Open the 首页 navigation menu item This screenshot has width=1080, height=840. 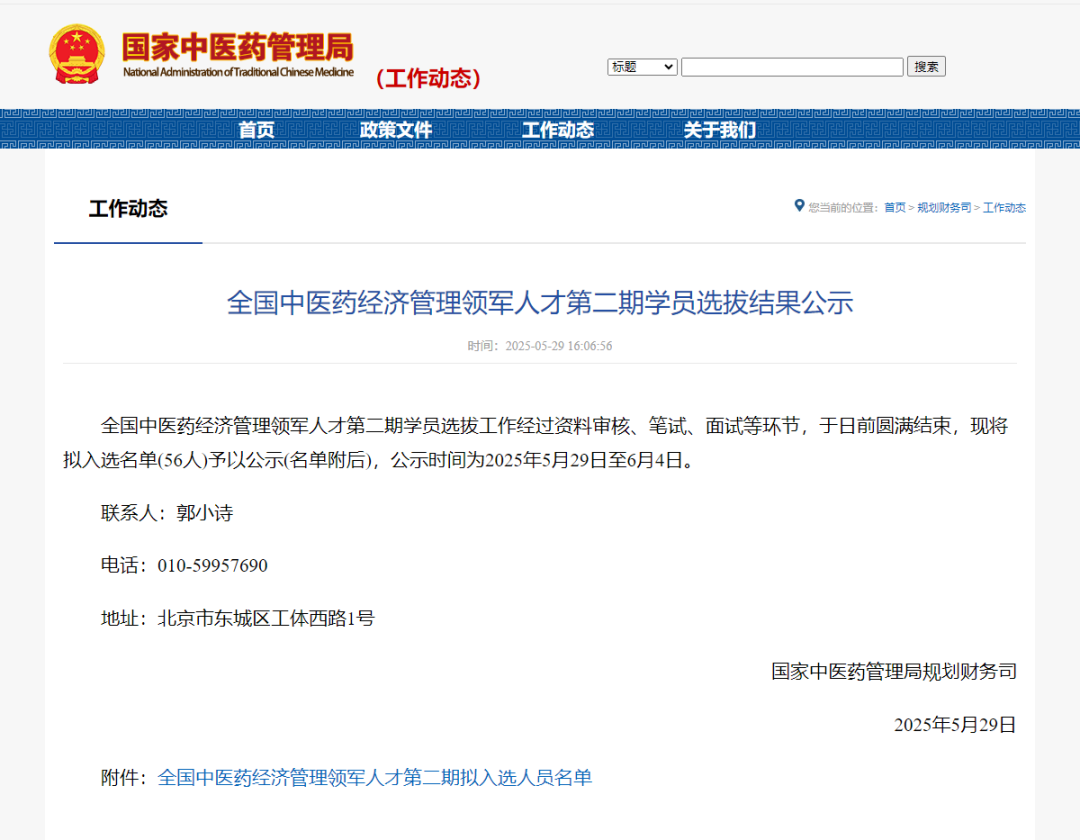click(x=256, y=129)
